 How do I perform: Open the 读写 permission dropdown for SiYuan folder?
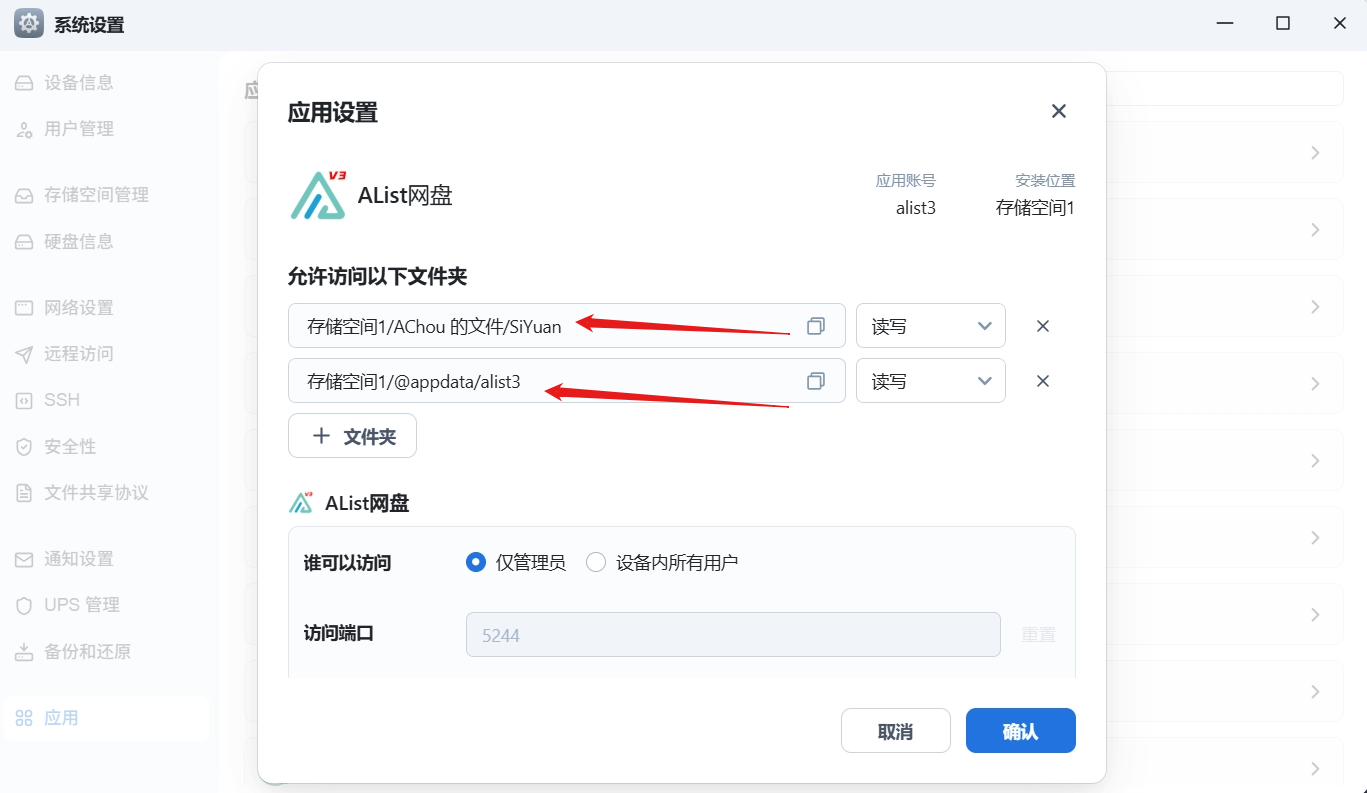tap(931, 326)
